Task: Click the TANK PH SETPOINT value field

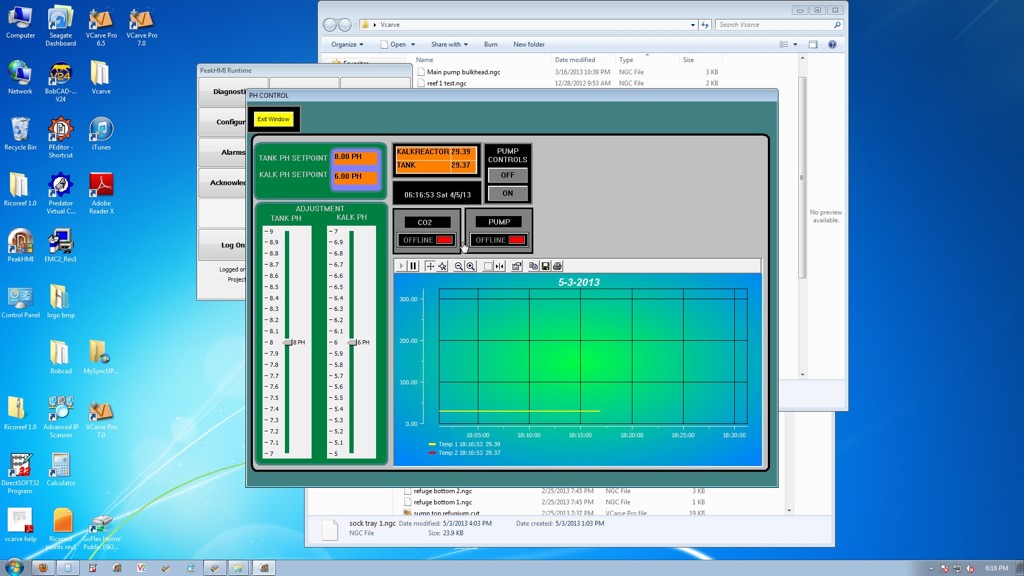Action: click(x=355, y=157)
